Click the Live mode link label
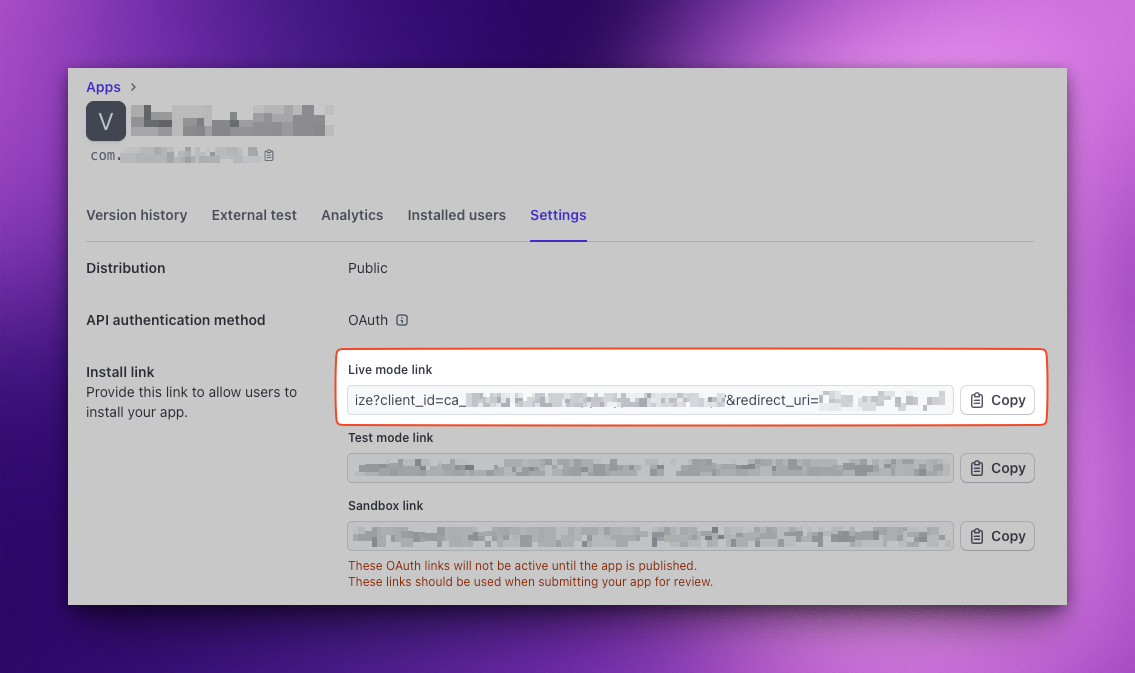Image resolution: width=1135 pixels, height=673 pixels. 390,370
